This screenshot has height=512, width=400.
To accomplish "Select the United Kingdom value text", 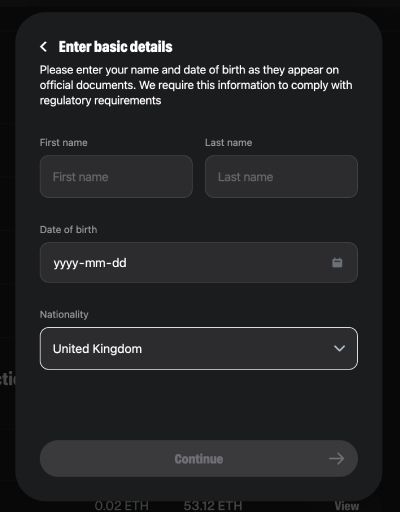I will click(97, 349).
